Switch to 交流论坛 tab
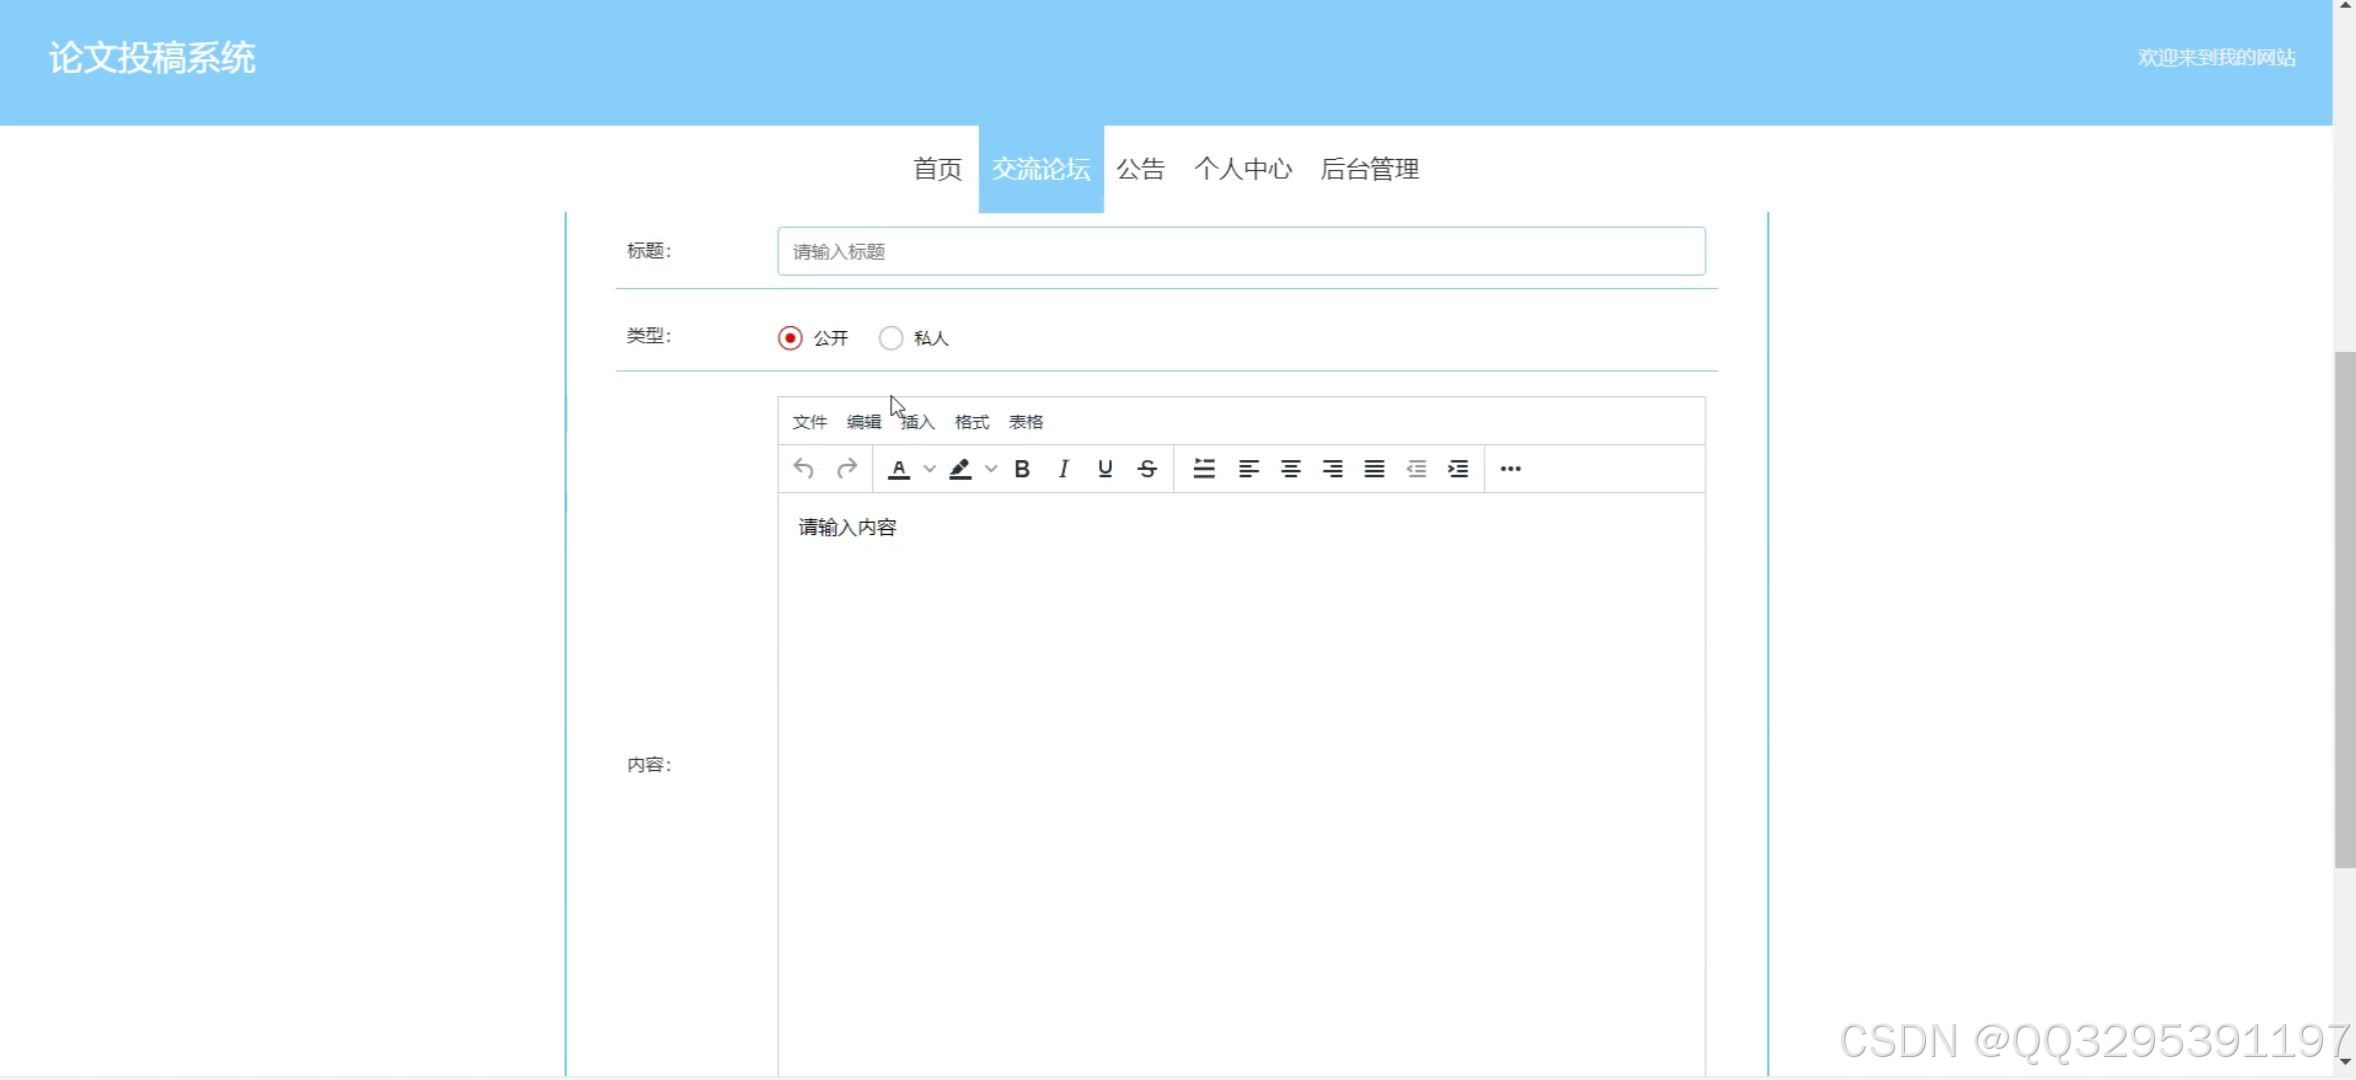Viewport: 2356px width, 1080px height. [x=1041, y=169]
